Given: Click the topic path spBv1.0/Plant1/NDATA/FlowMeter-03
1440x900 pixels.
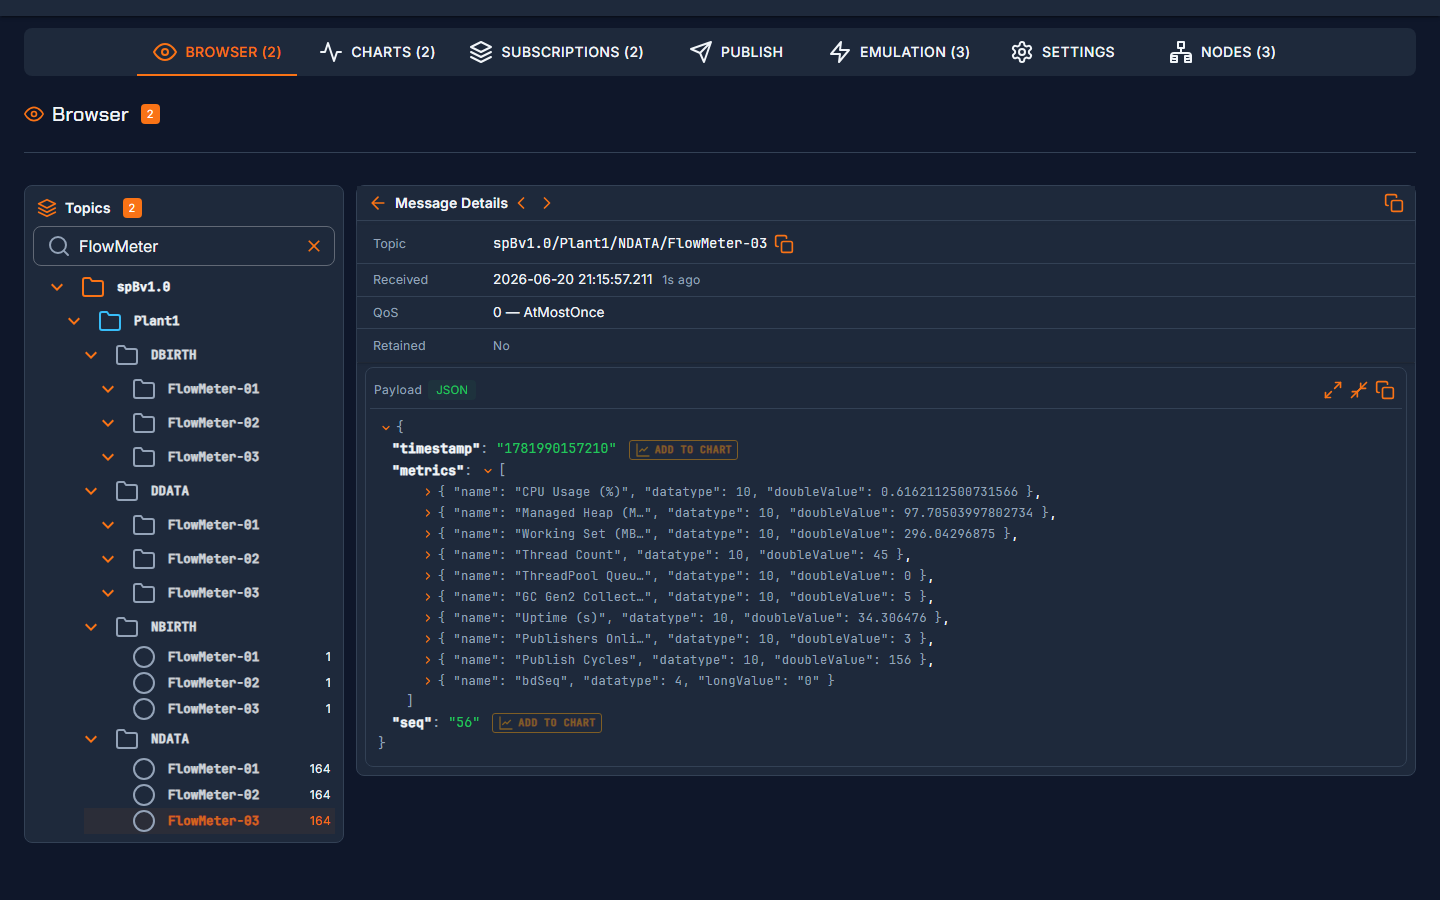Looking at the screenshot, I should coord(630,244).
